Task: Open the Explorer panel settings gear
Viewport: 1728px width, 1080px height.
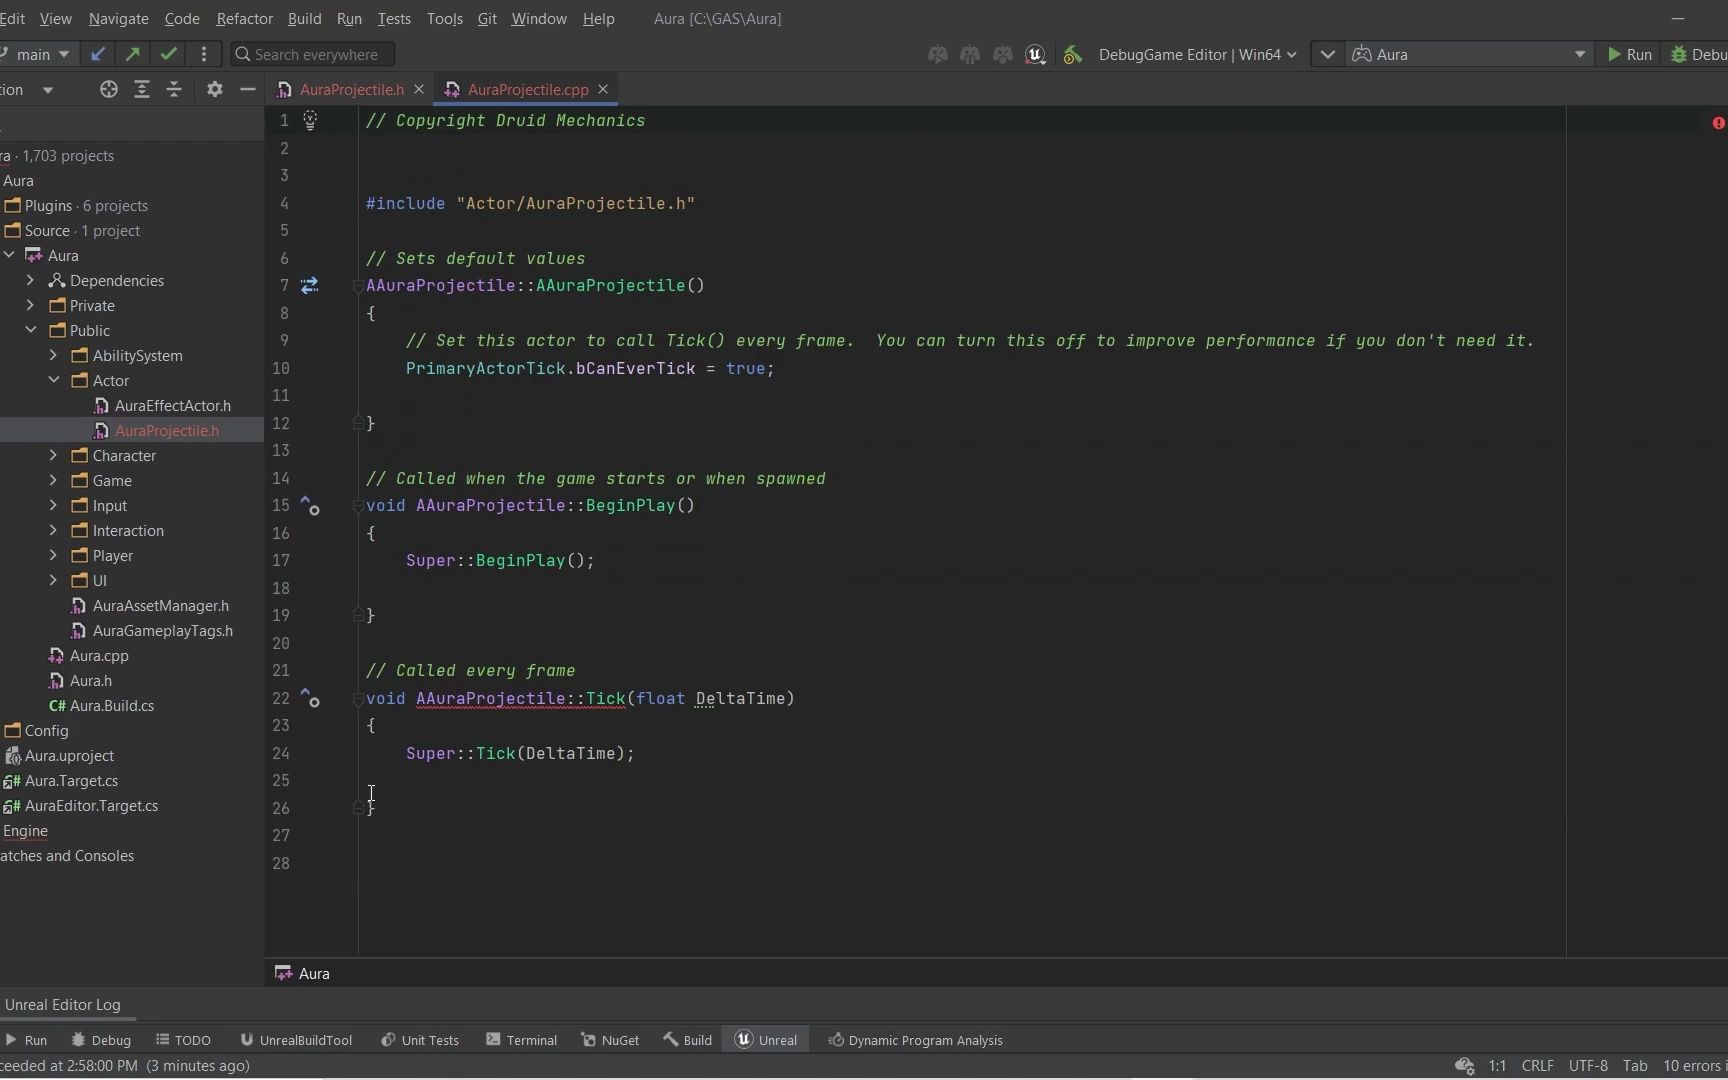Action: point(214,90)
